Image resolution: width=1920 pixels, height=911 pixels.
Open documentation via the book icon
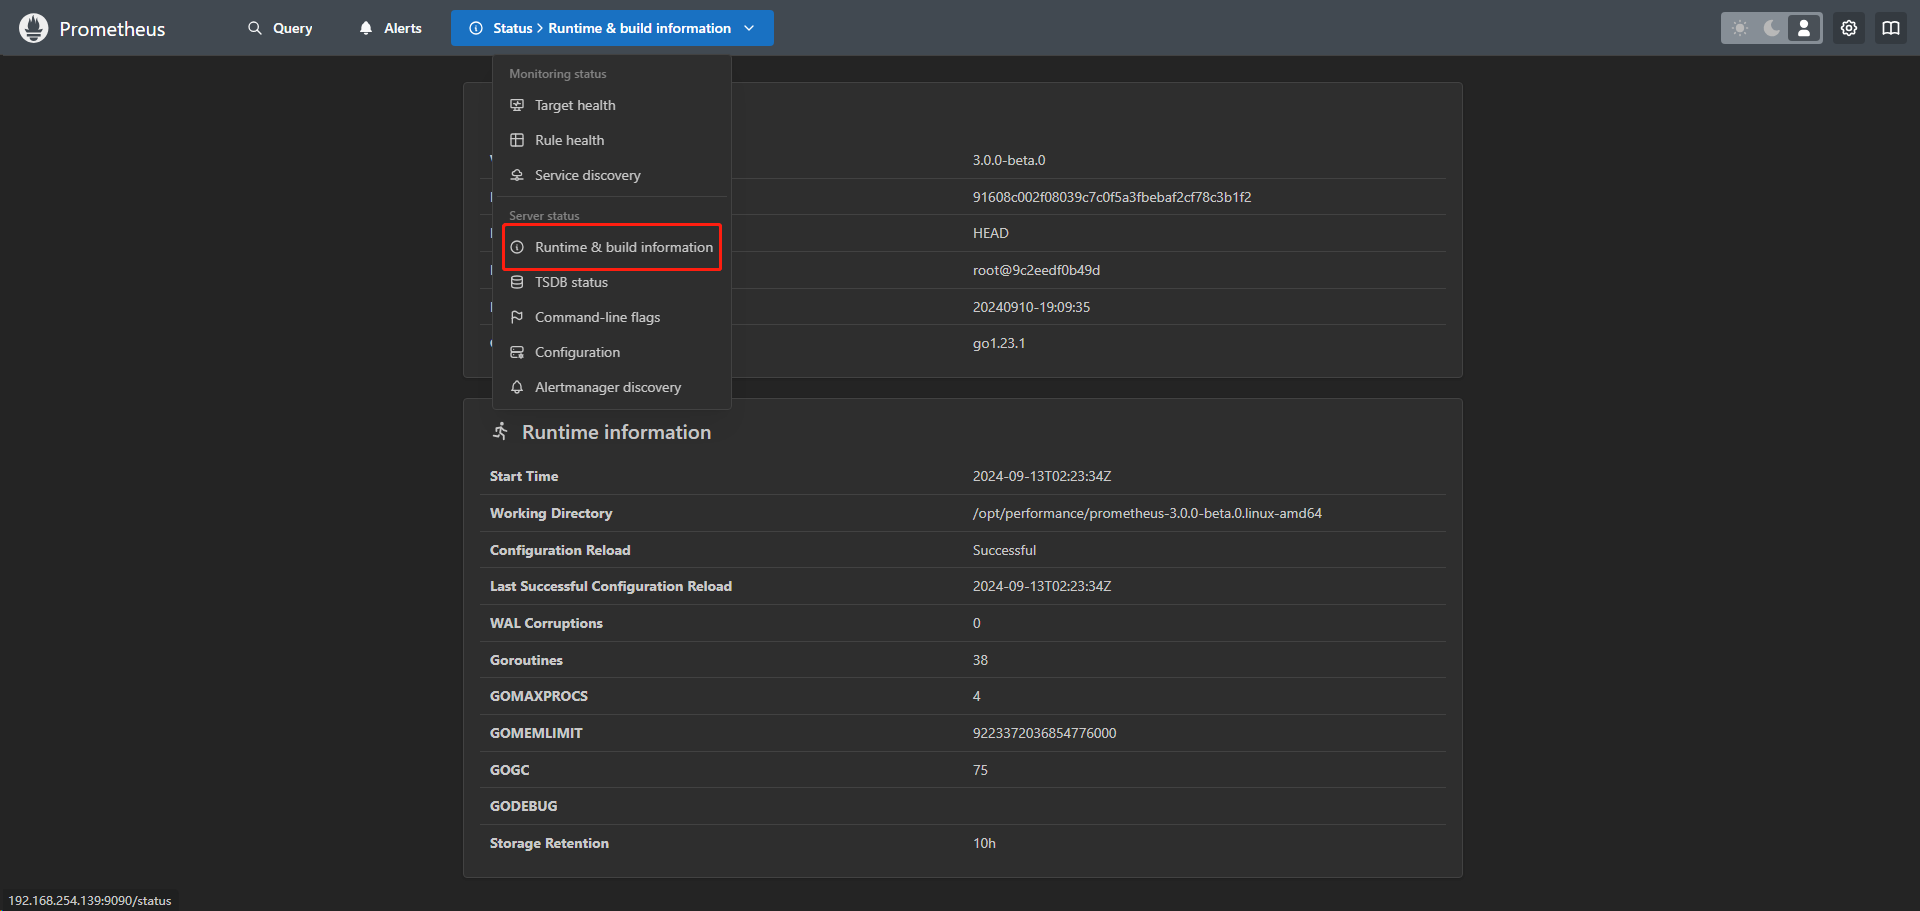[x=1891, y=28]
